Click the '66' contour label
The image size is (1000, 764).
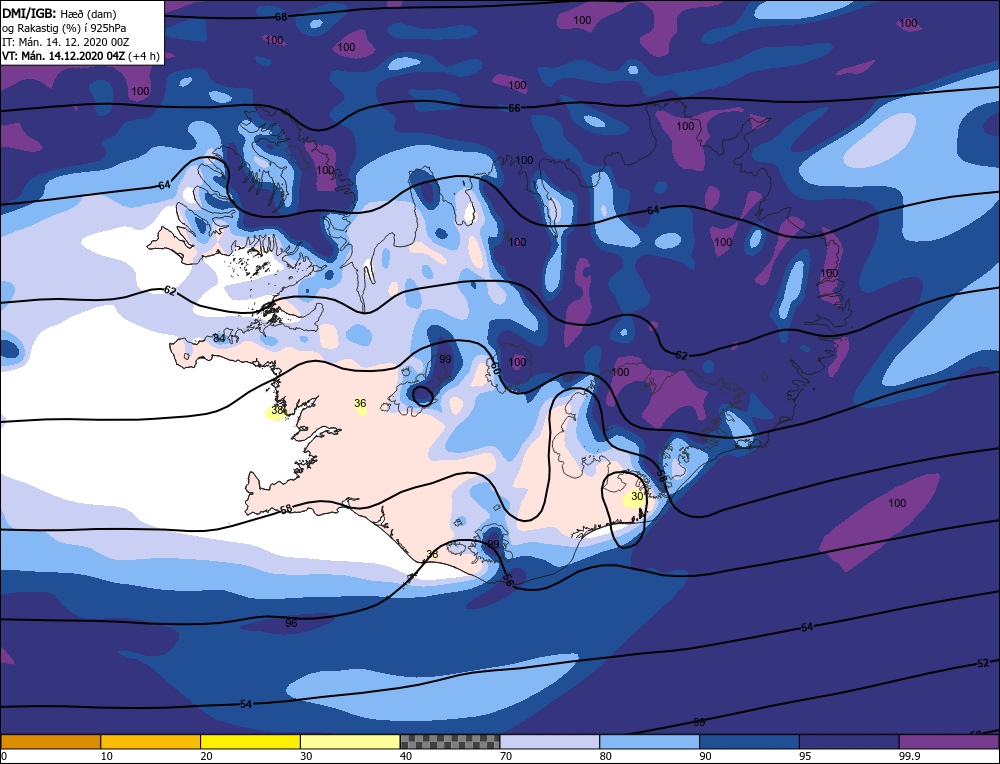(514, 108)
